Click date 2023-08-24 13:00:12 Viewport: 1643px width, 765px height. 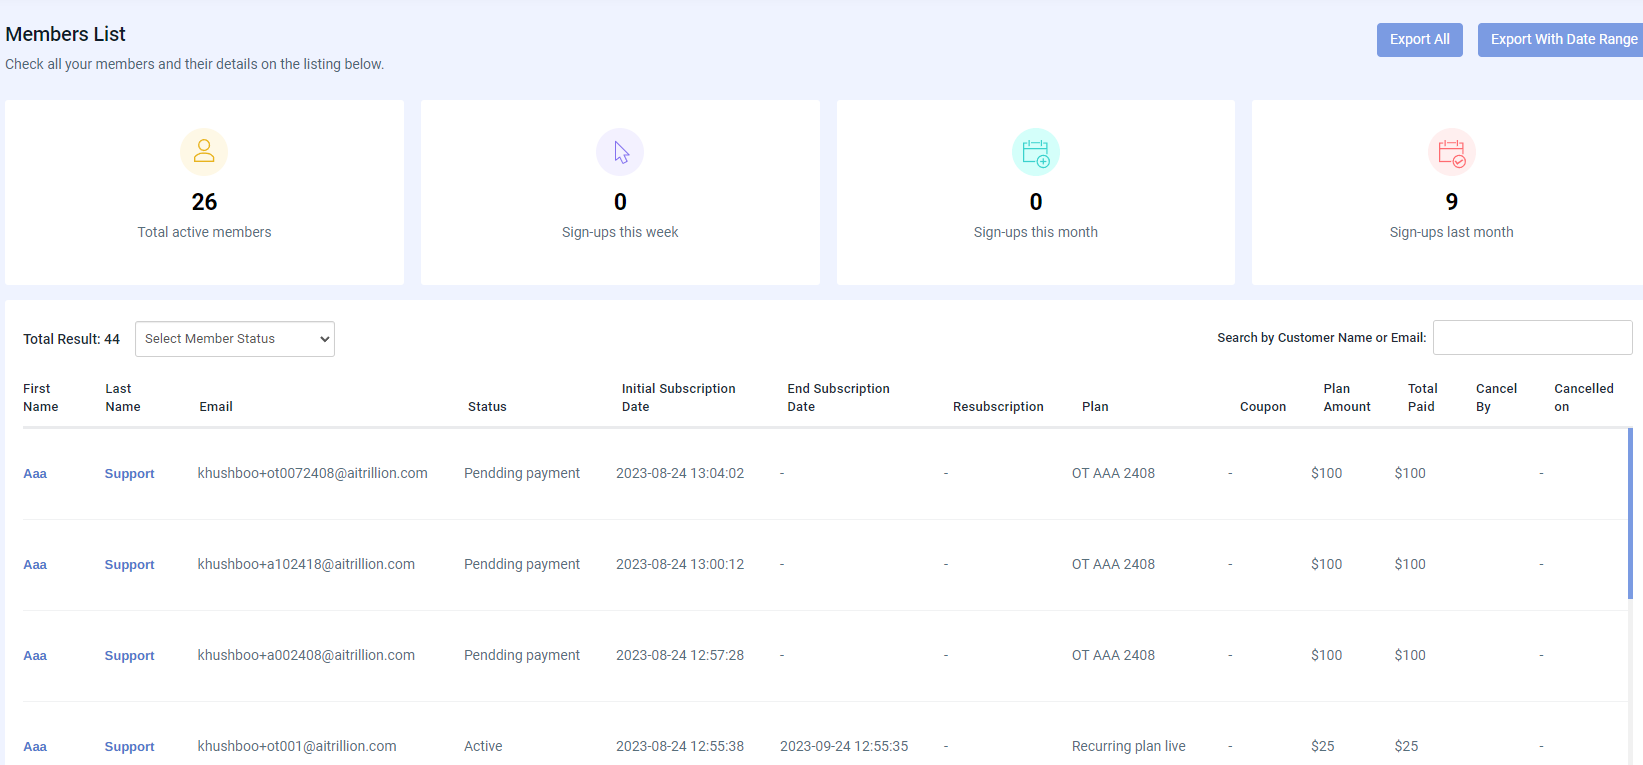[680, 564]
